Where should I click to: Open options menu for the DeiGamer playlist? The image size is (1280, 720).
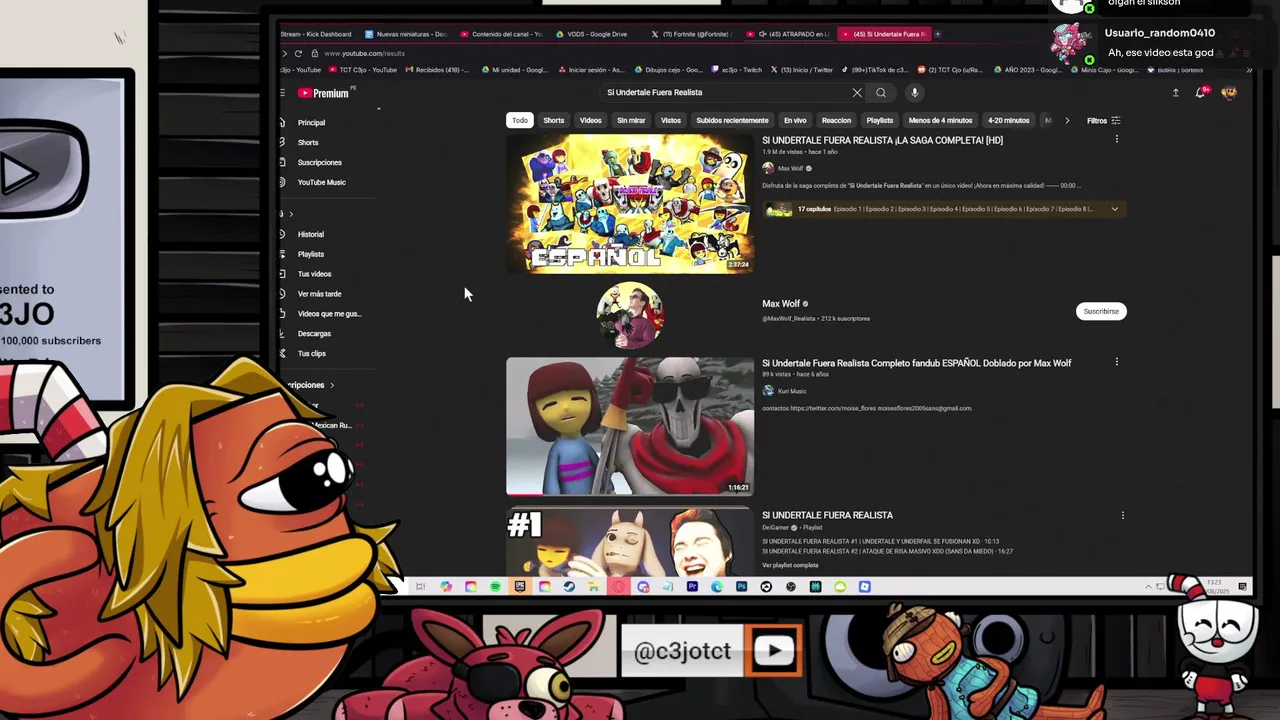pos(1122,515)
